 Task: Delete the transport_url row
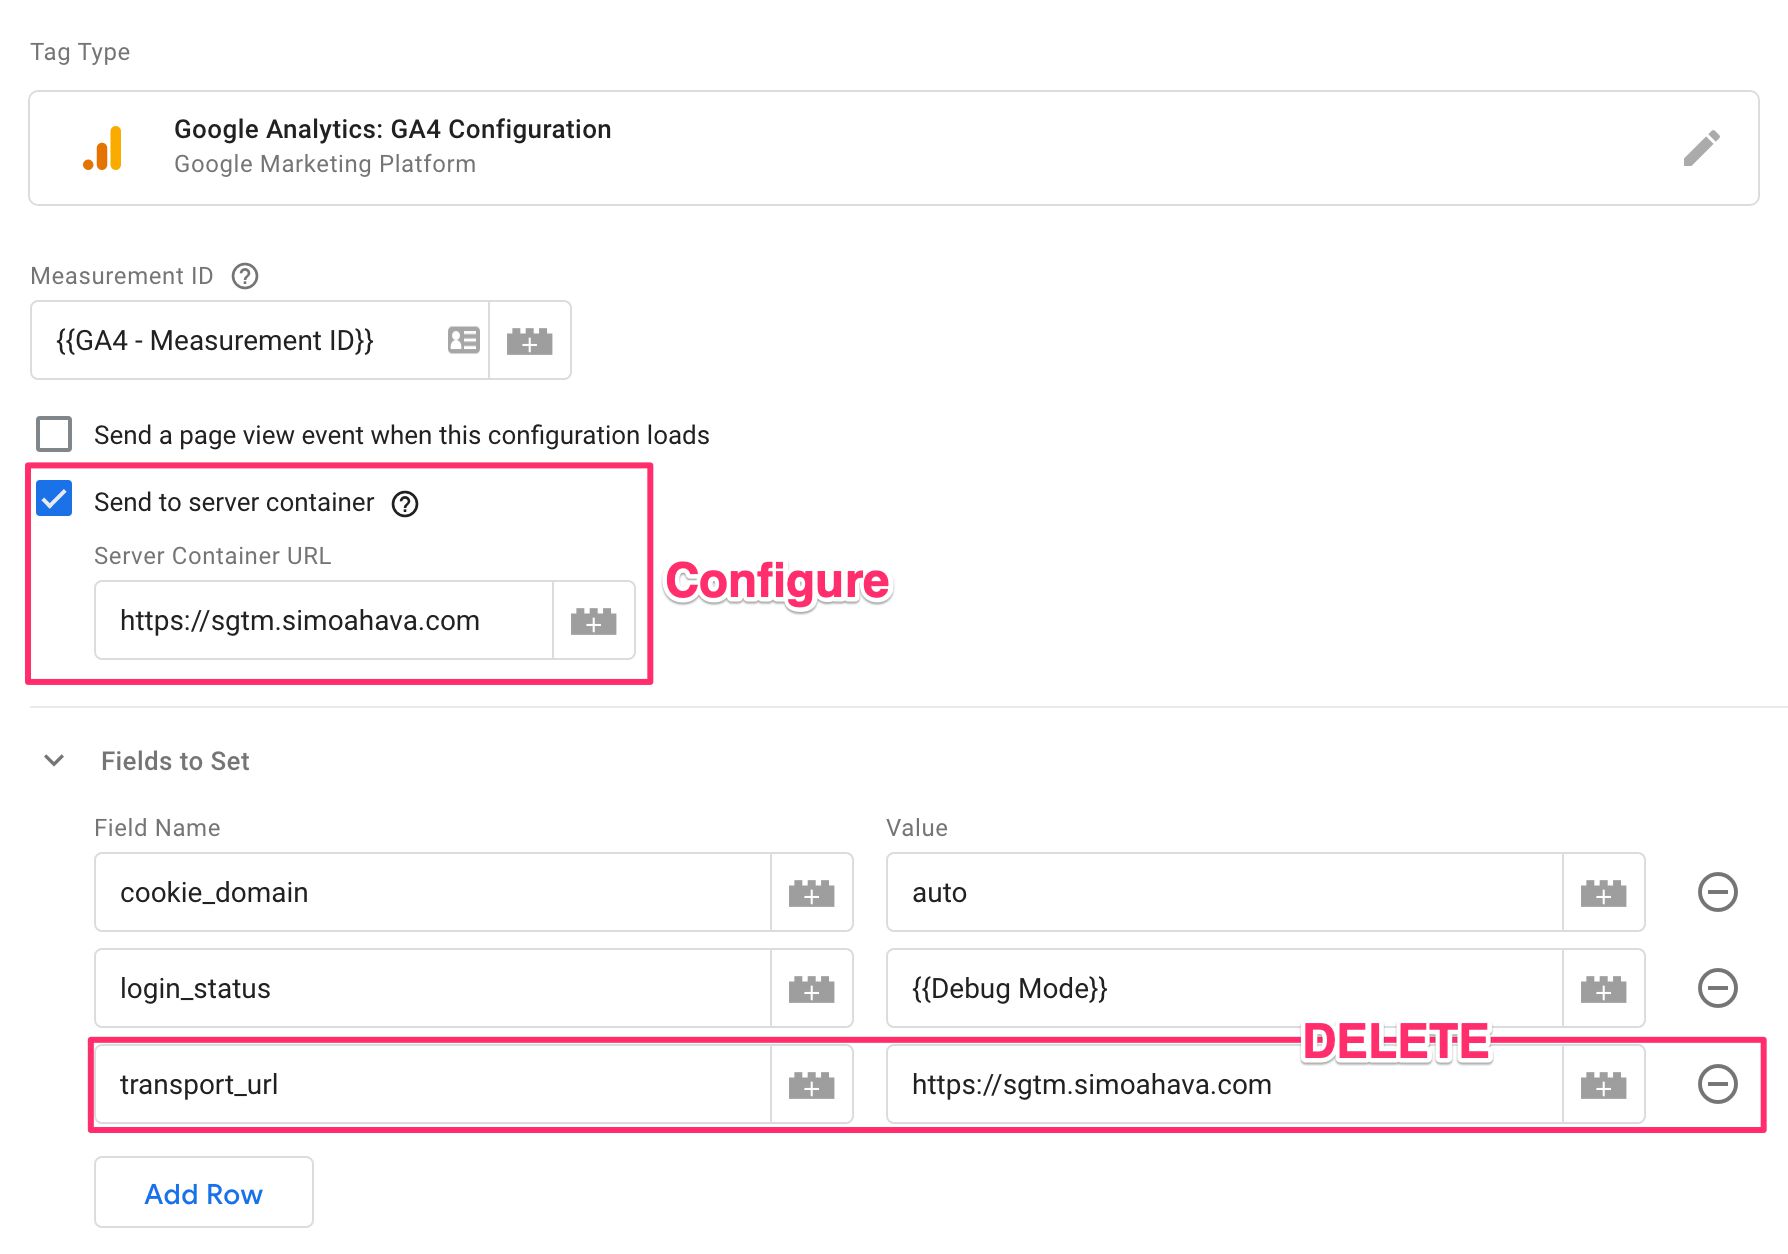point(1717,1084)
